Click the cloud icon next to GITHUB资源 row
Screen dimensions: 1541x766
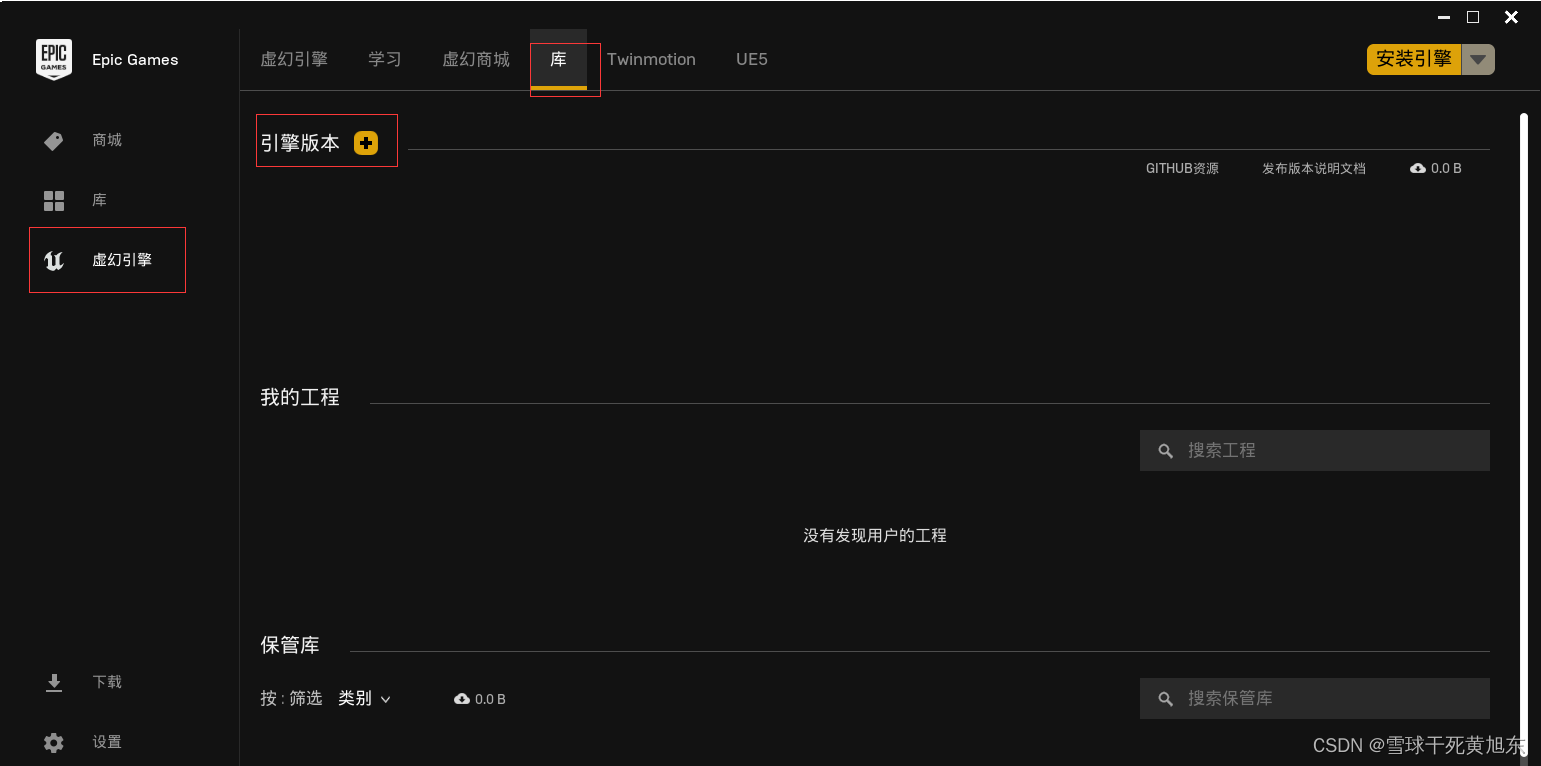point(1418,168)
